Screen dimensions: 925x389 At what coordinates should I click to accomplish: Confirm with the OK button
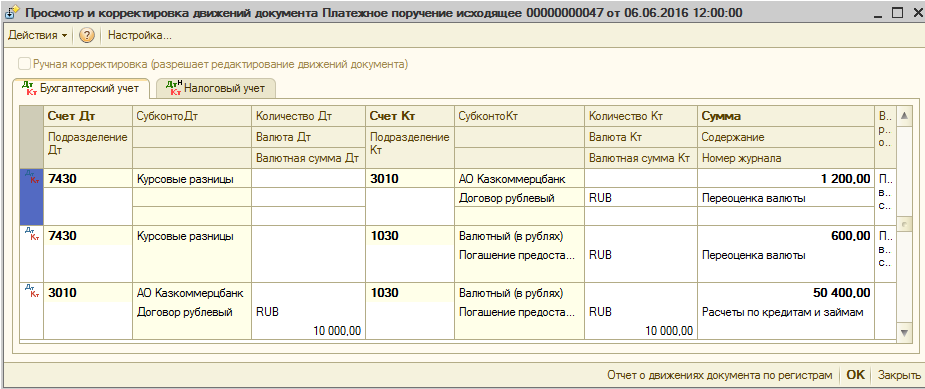coord(855,375)
